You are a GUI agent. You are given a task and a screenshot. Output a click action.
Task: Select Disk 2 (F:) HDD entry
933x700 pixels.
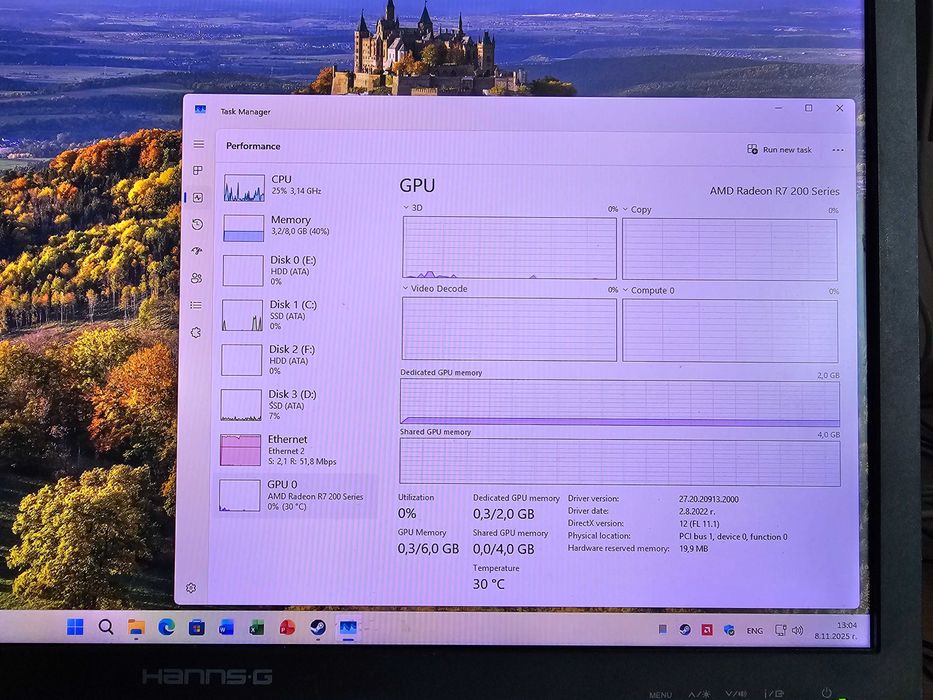(300, 360)
